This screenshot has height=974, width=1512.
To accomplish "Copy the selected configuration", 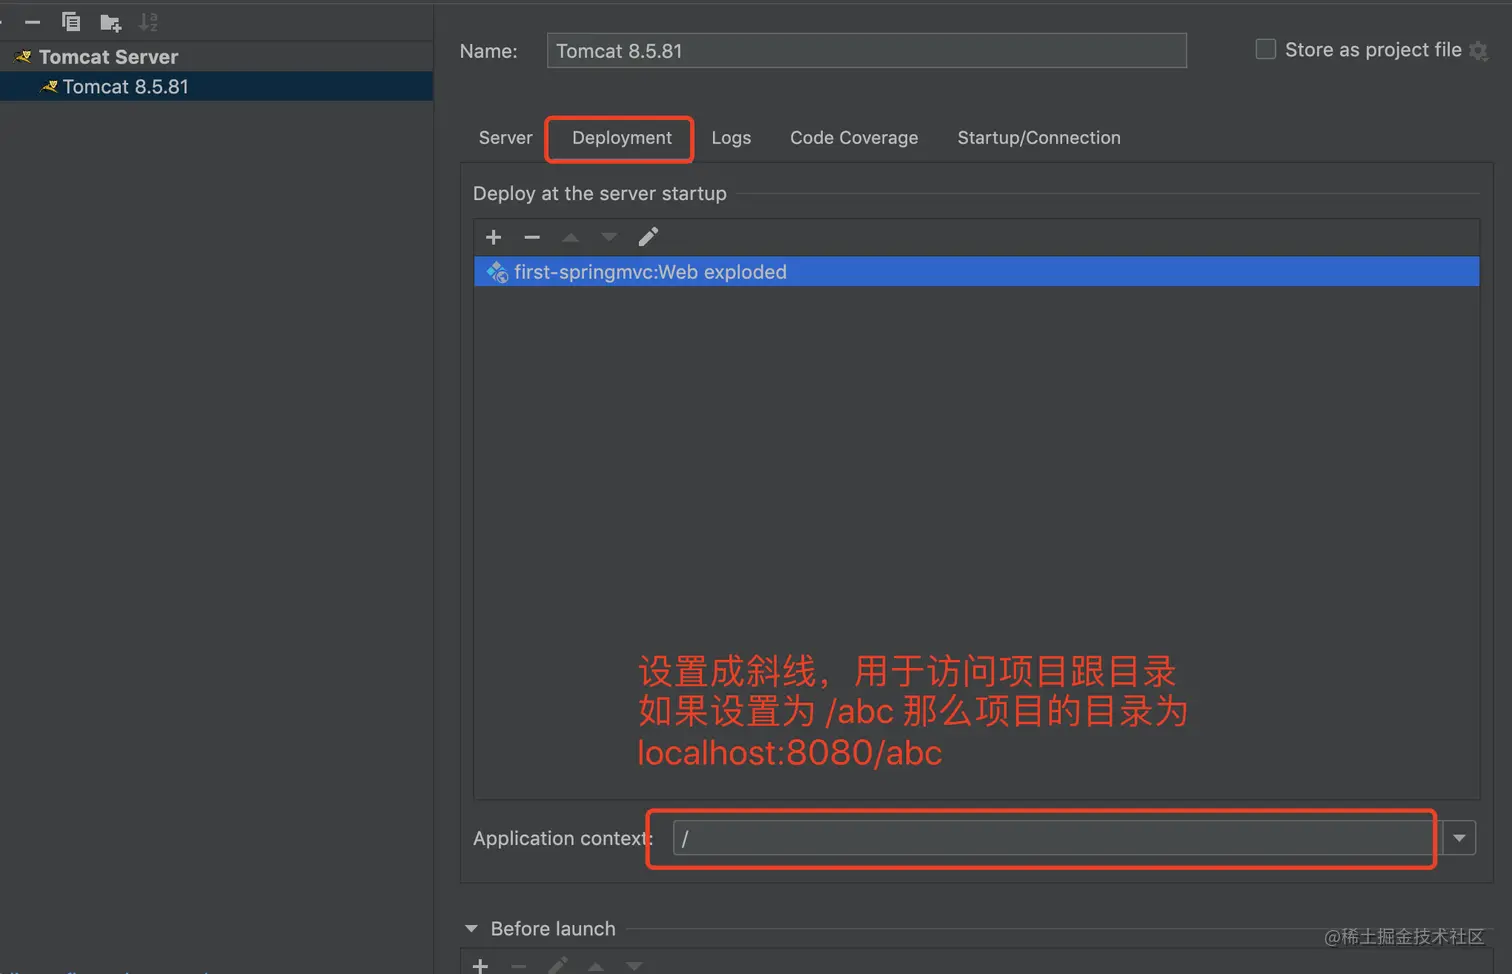I will coord(70,22).
